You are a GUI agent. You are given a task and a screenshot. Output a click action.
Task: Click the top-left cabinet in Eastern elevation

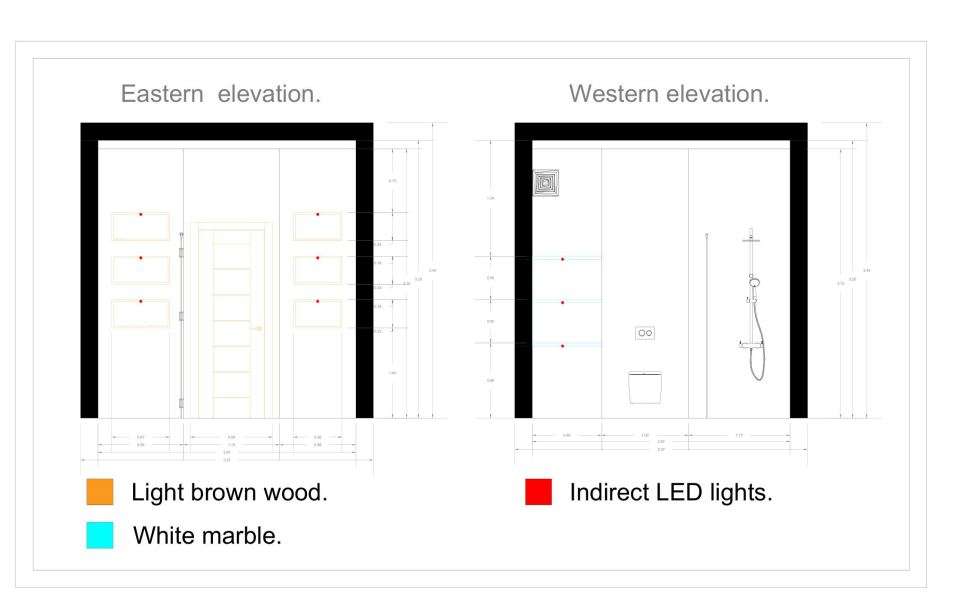(x=141, y=227)
